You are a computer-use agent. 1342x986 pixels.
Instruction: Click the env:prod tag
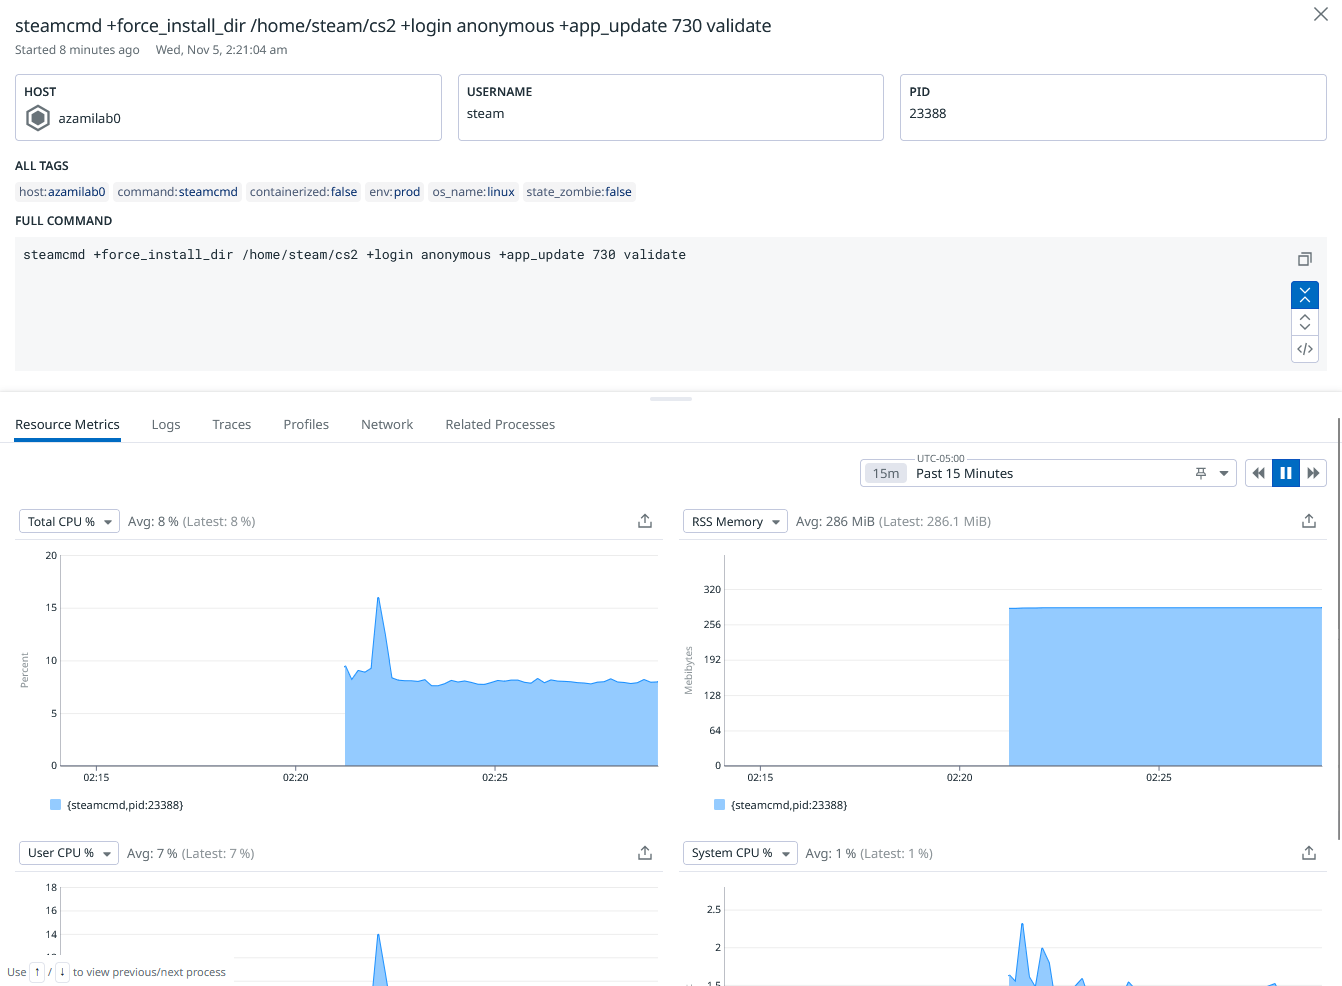point(394,192)
